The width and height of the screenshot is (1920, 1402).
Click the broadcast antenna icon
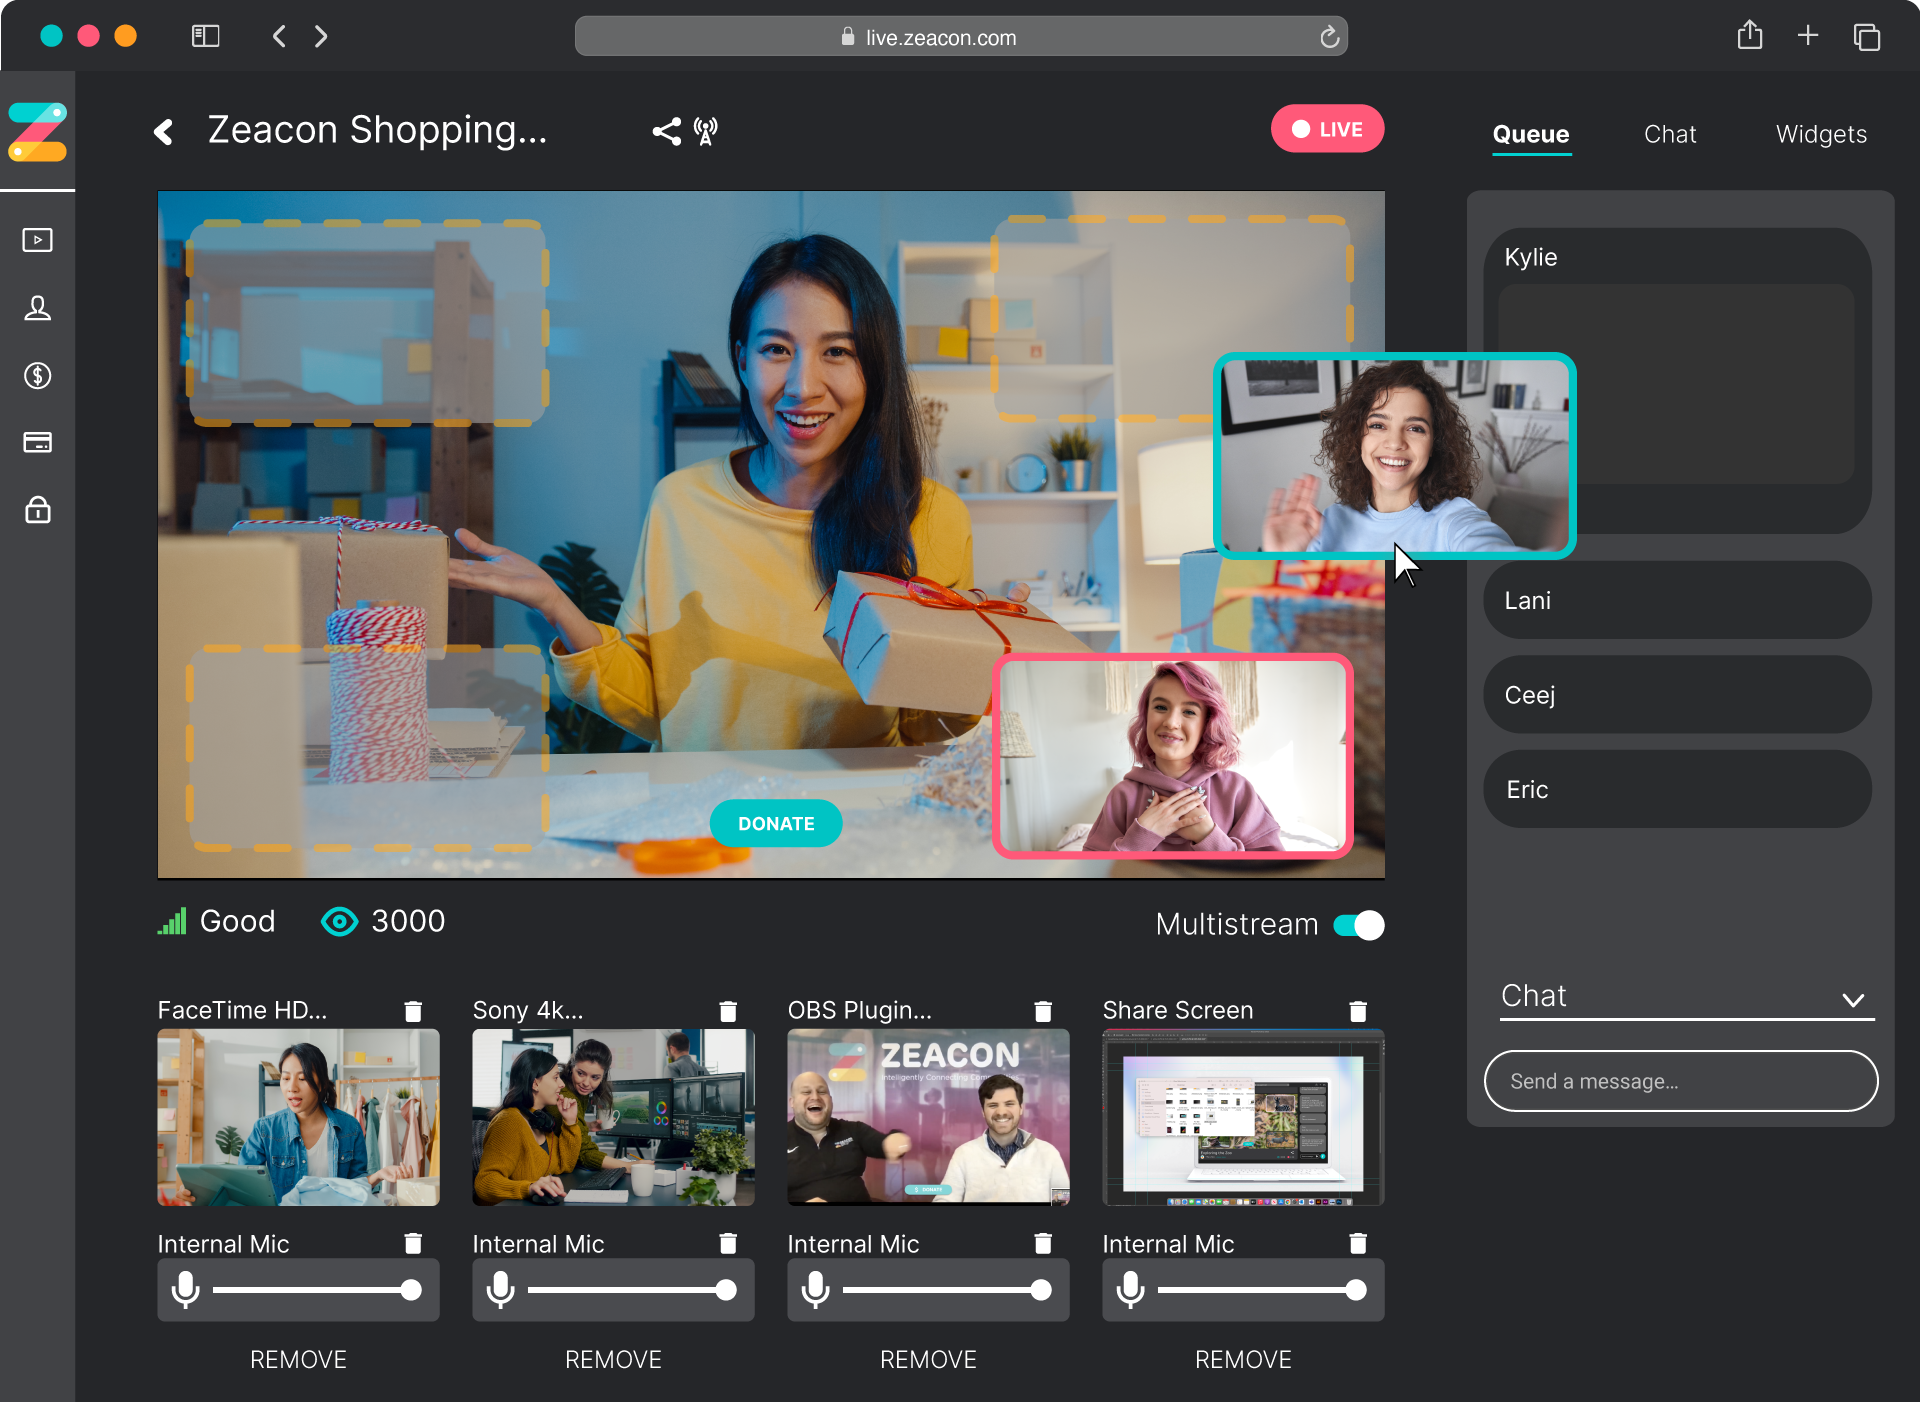tap(706, 130)
